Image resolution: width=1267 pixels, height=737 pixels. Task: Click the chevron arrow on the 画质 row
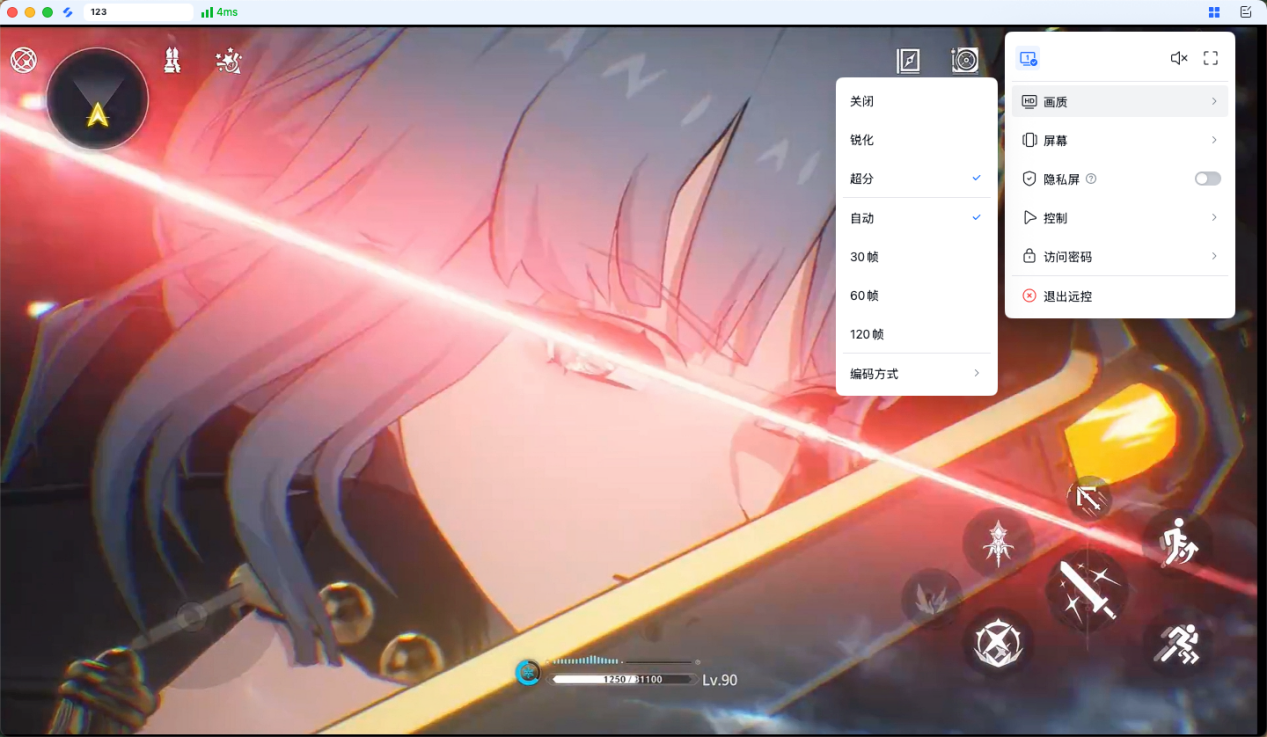(1214, 101)
